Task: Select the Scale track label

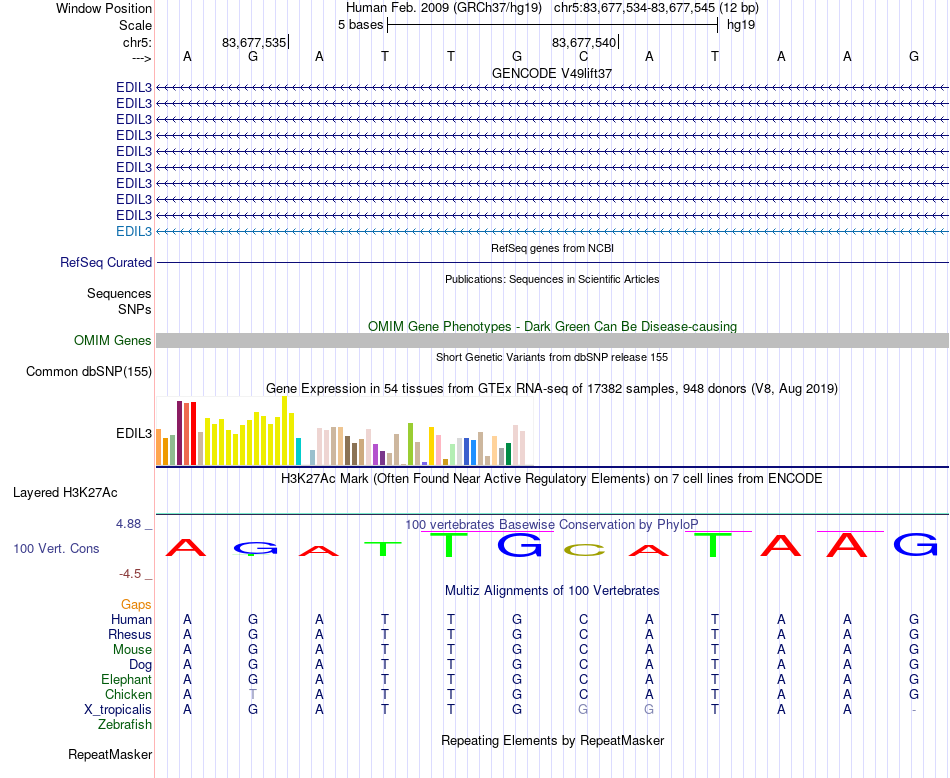Action: (x=135, y=25)
